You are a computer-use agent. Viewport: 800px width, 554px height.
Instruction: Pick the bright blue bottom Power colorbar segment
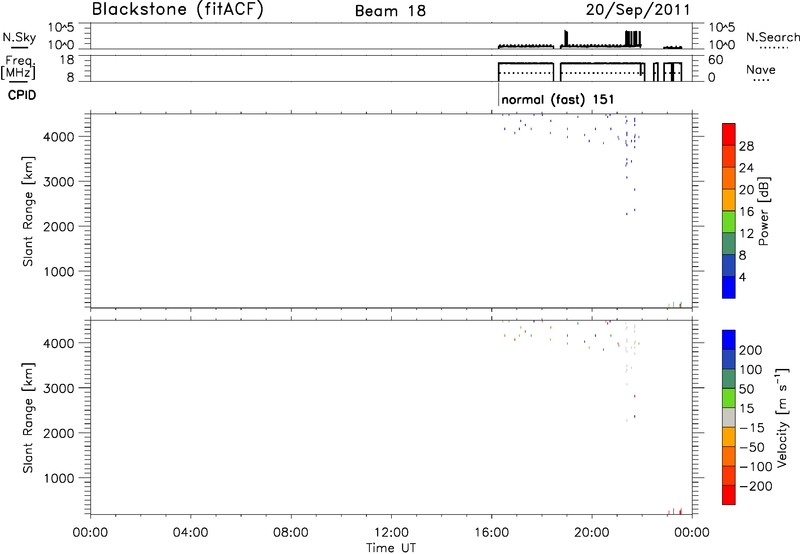click(729, 287)
